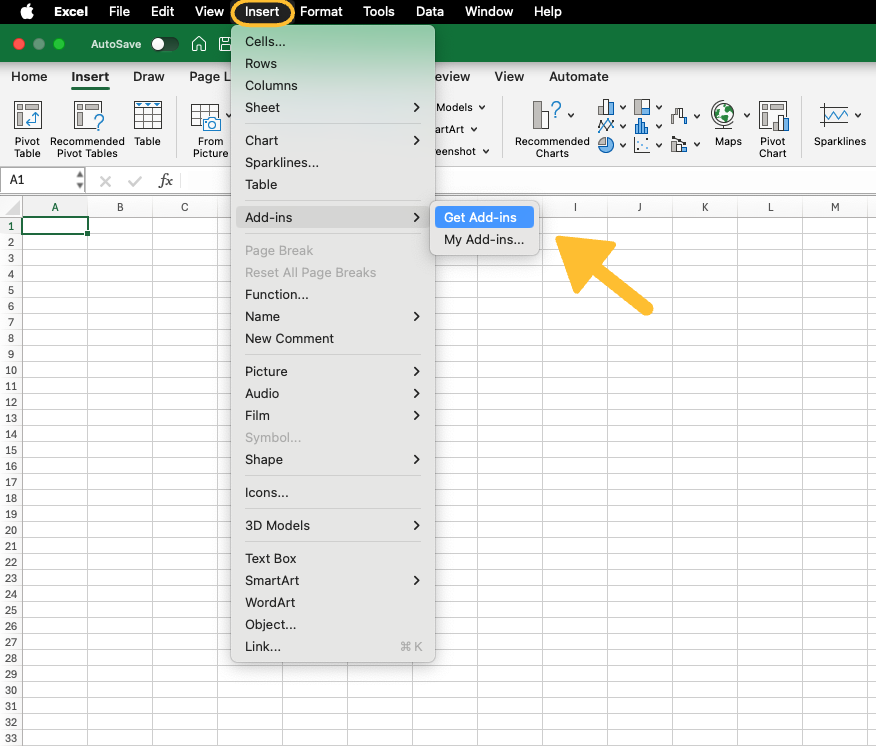Open the Apple menu
Image resolution: width=876 pixels, height=746 pixels.
27,12
